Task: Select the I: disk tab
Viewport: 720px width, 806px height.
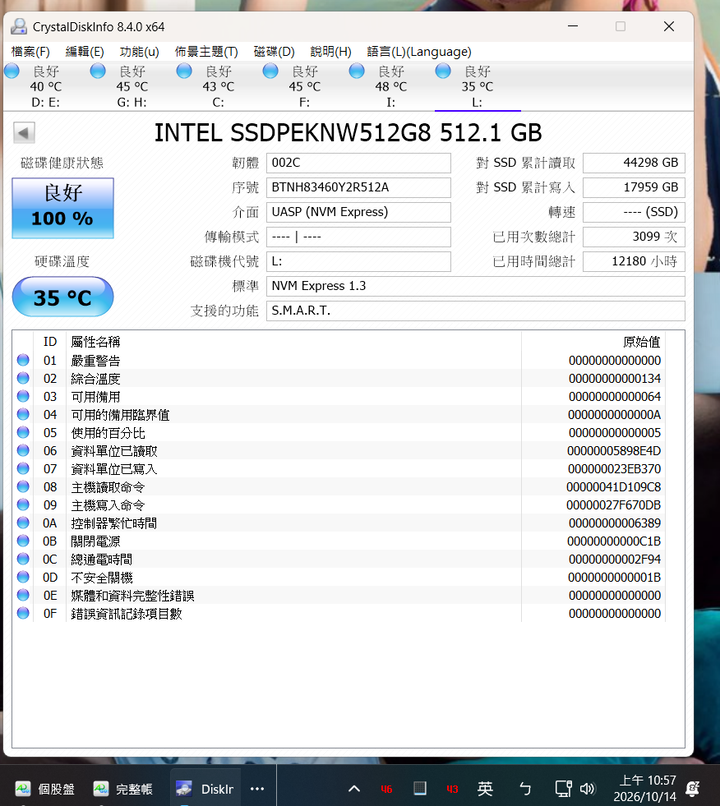Action: 391,86
